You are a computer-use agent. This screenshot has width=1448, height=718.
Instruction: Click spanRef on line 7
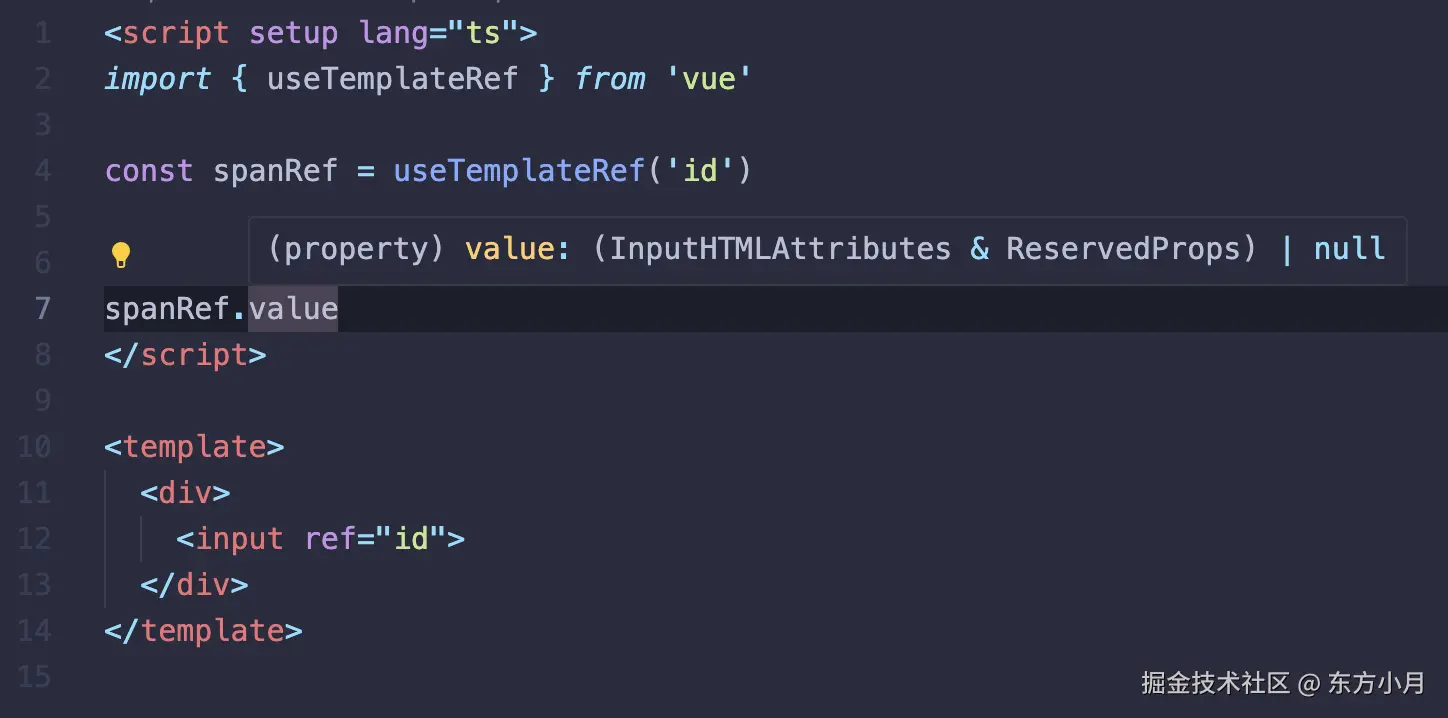click(x=168, y=308)
